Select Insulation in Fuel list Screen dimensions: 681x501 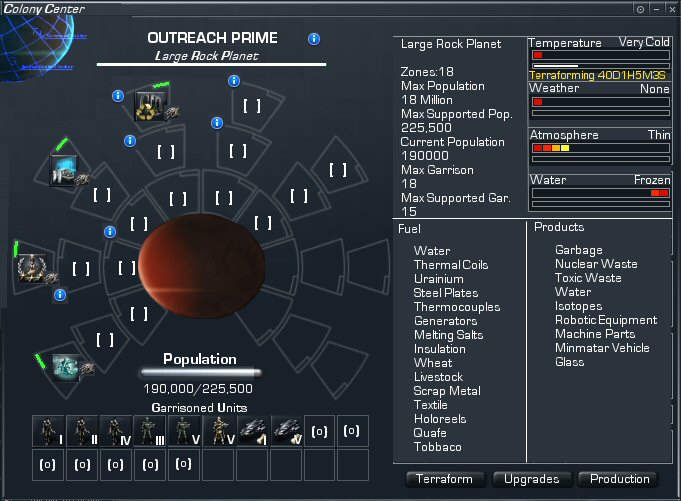(440, 349)
